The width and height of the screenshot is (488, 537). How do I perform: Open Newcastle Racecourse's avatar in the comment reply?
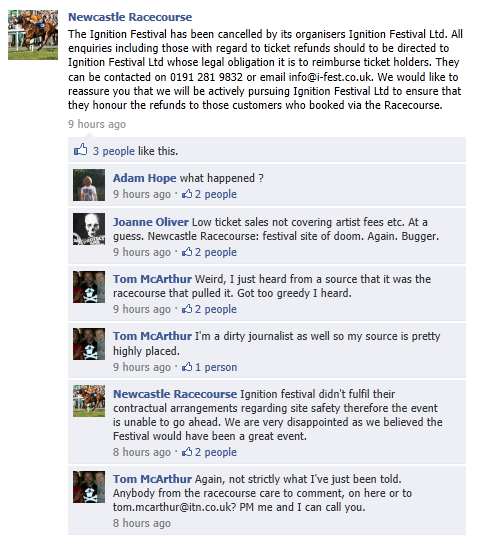(89, 401)
